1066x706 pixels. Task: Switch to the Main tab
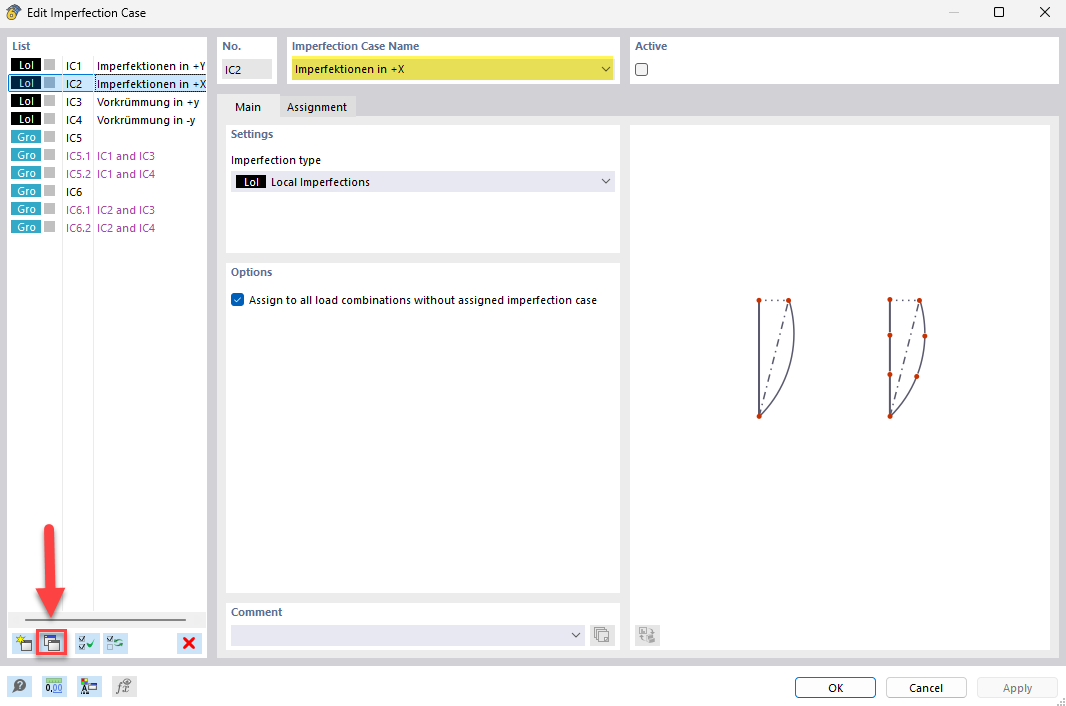247,106
